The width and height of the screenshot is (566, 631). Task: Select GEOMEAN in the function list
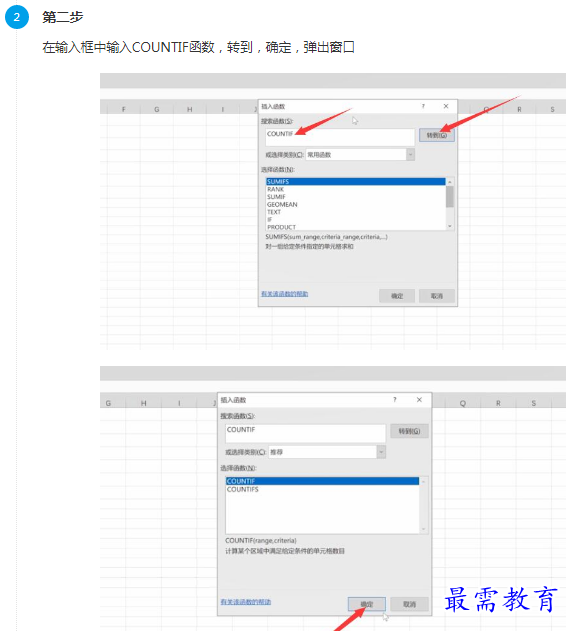[355, 204]
